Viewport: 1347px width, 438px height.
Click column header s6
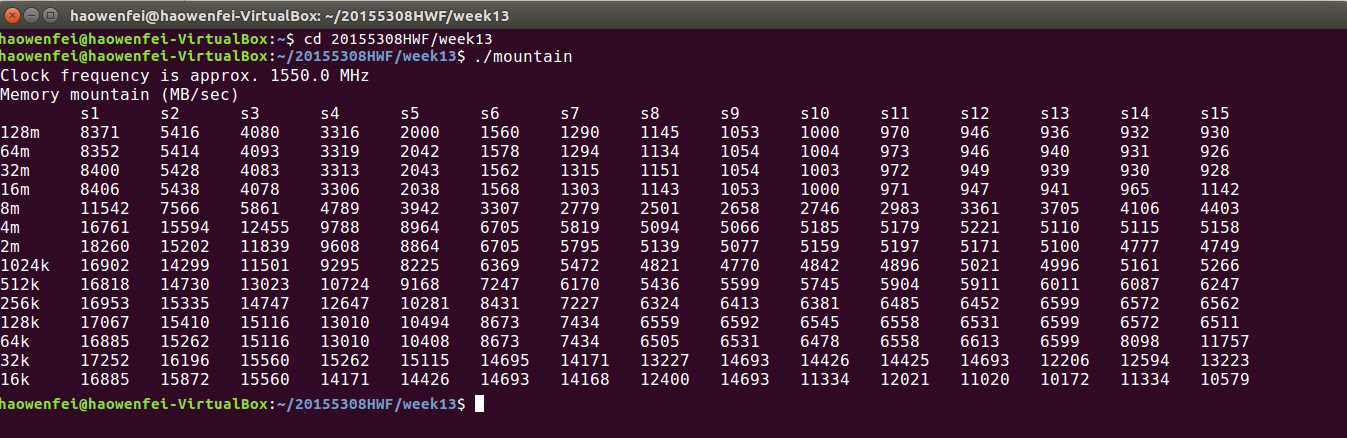click(490, 114)
